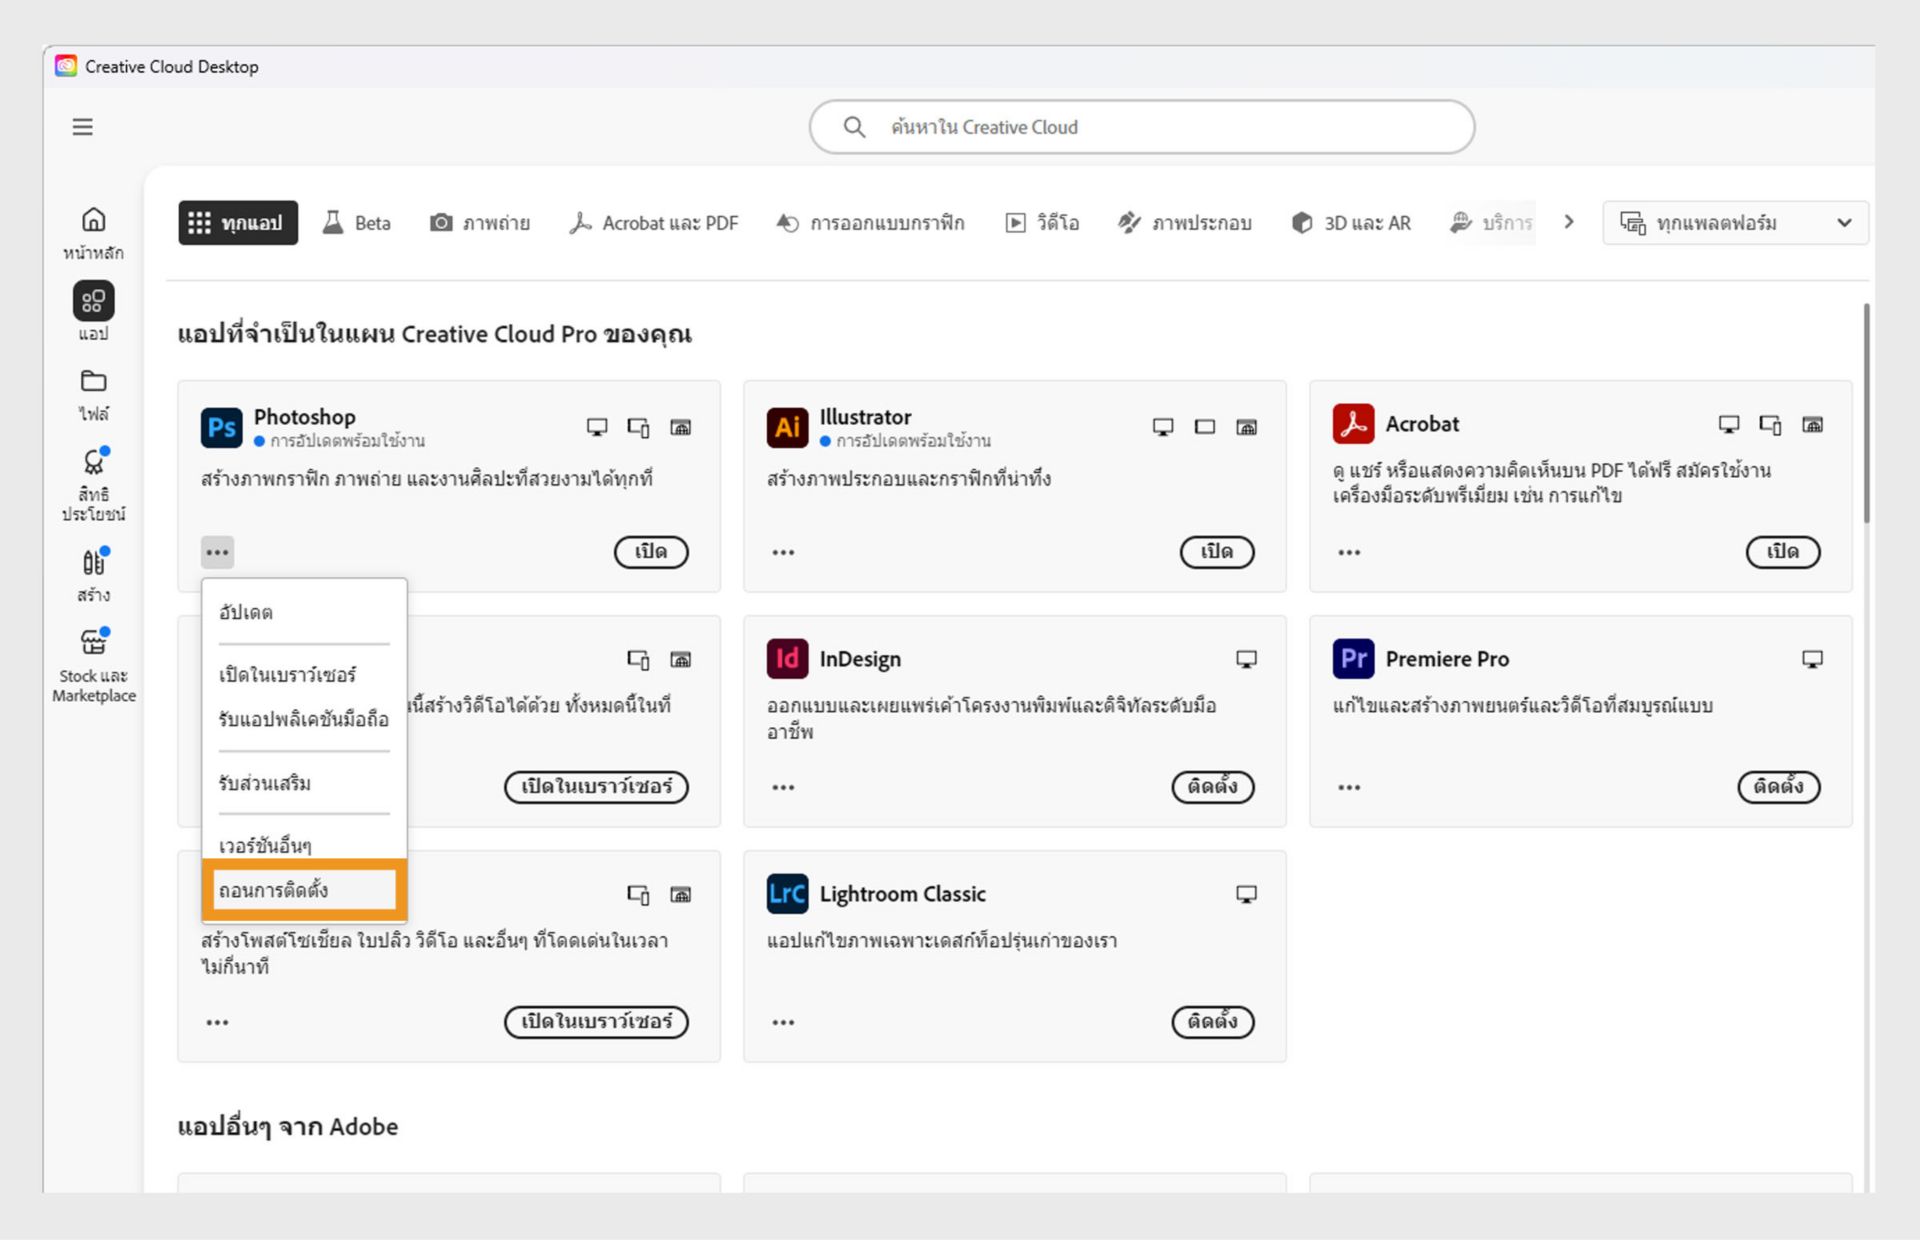Open the Photoshop app icon
This screenshot has width=1920, height=1240.
coord(221,427)
